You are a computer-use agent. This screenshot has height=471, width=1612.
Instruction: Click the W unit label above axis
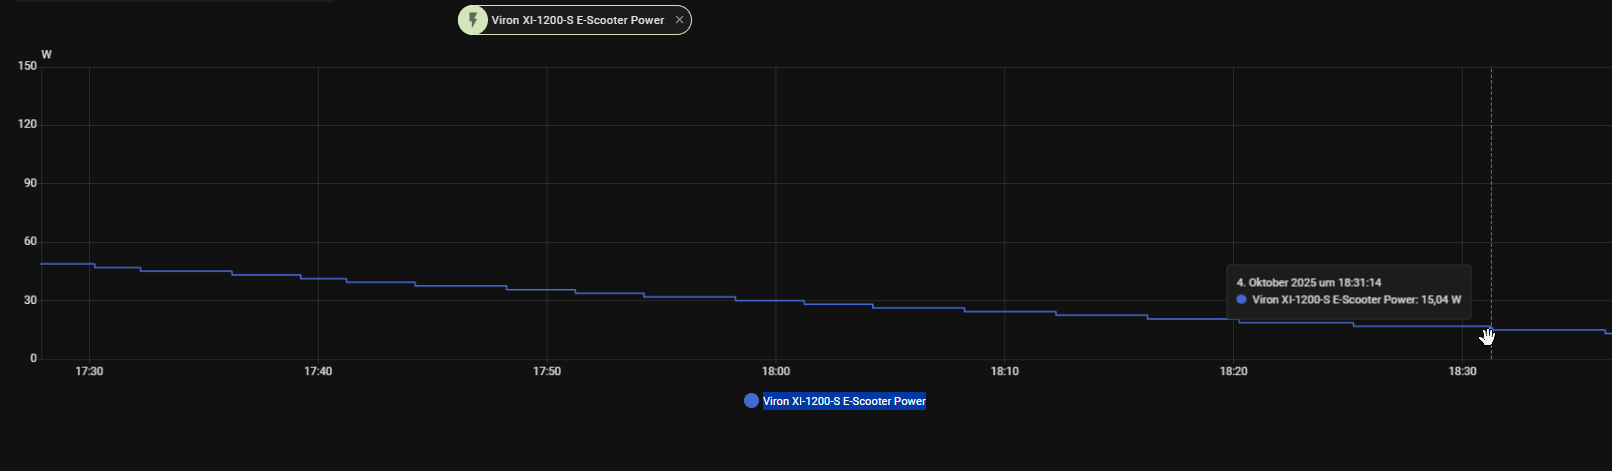pos(46,54)
